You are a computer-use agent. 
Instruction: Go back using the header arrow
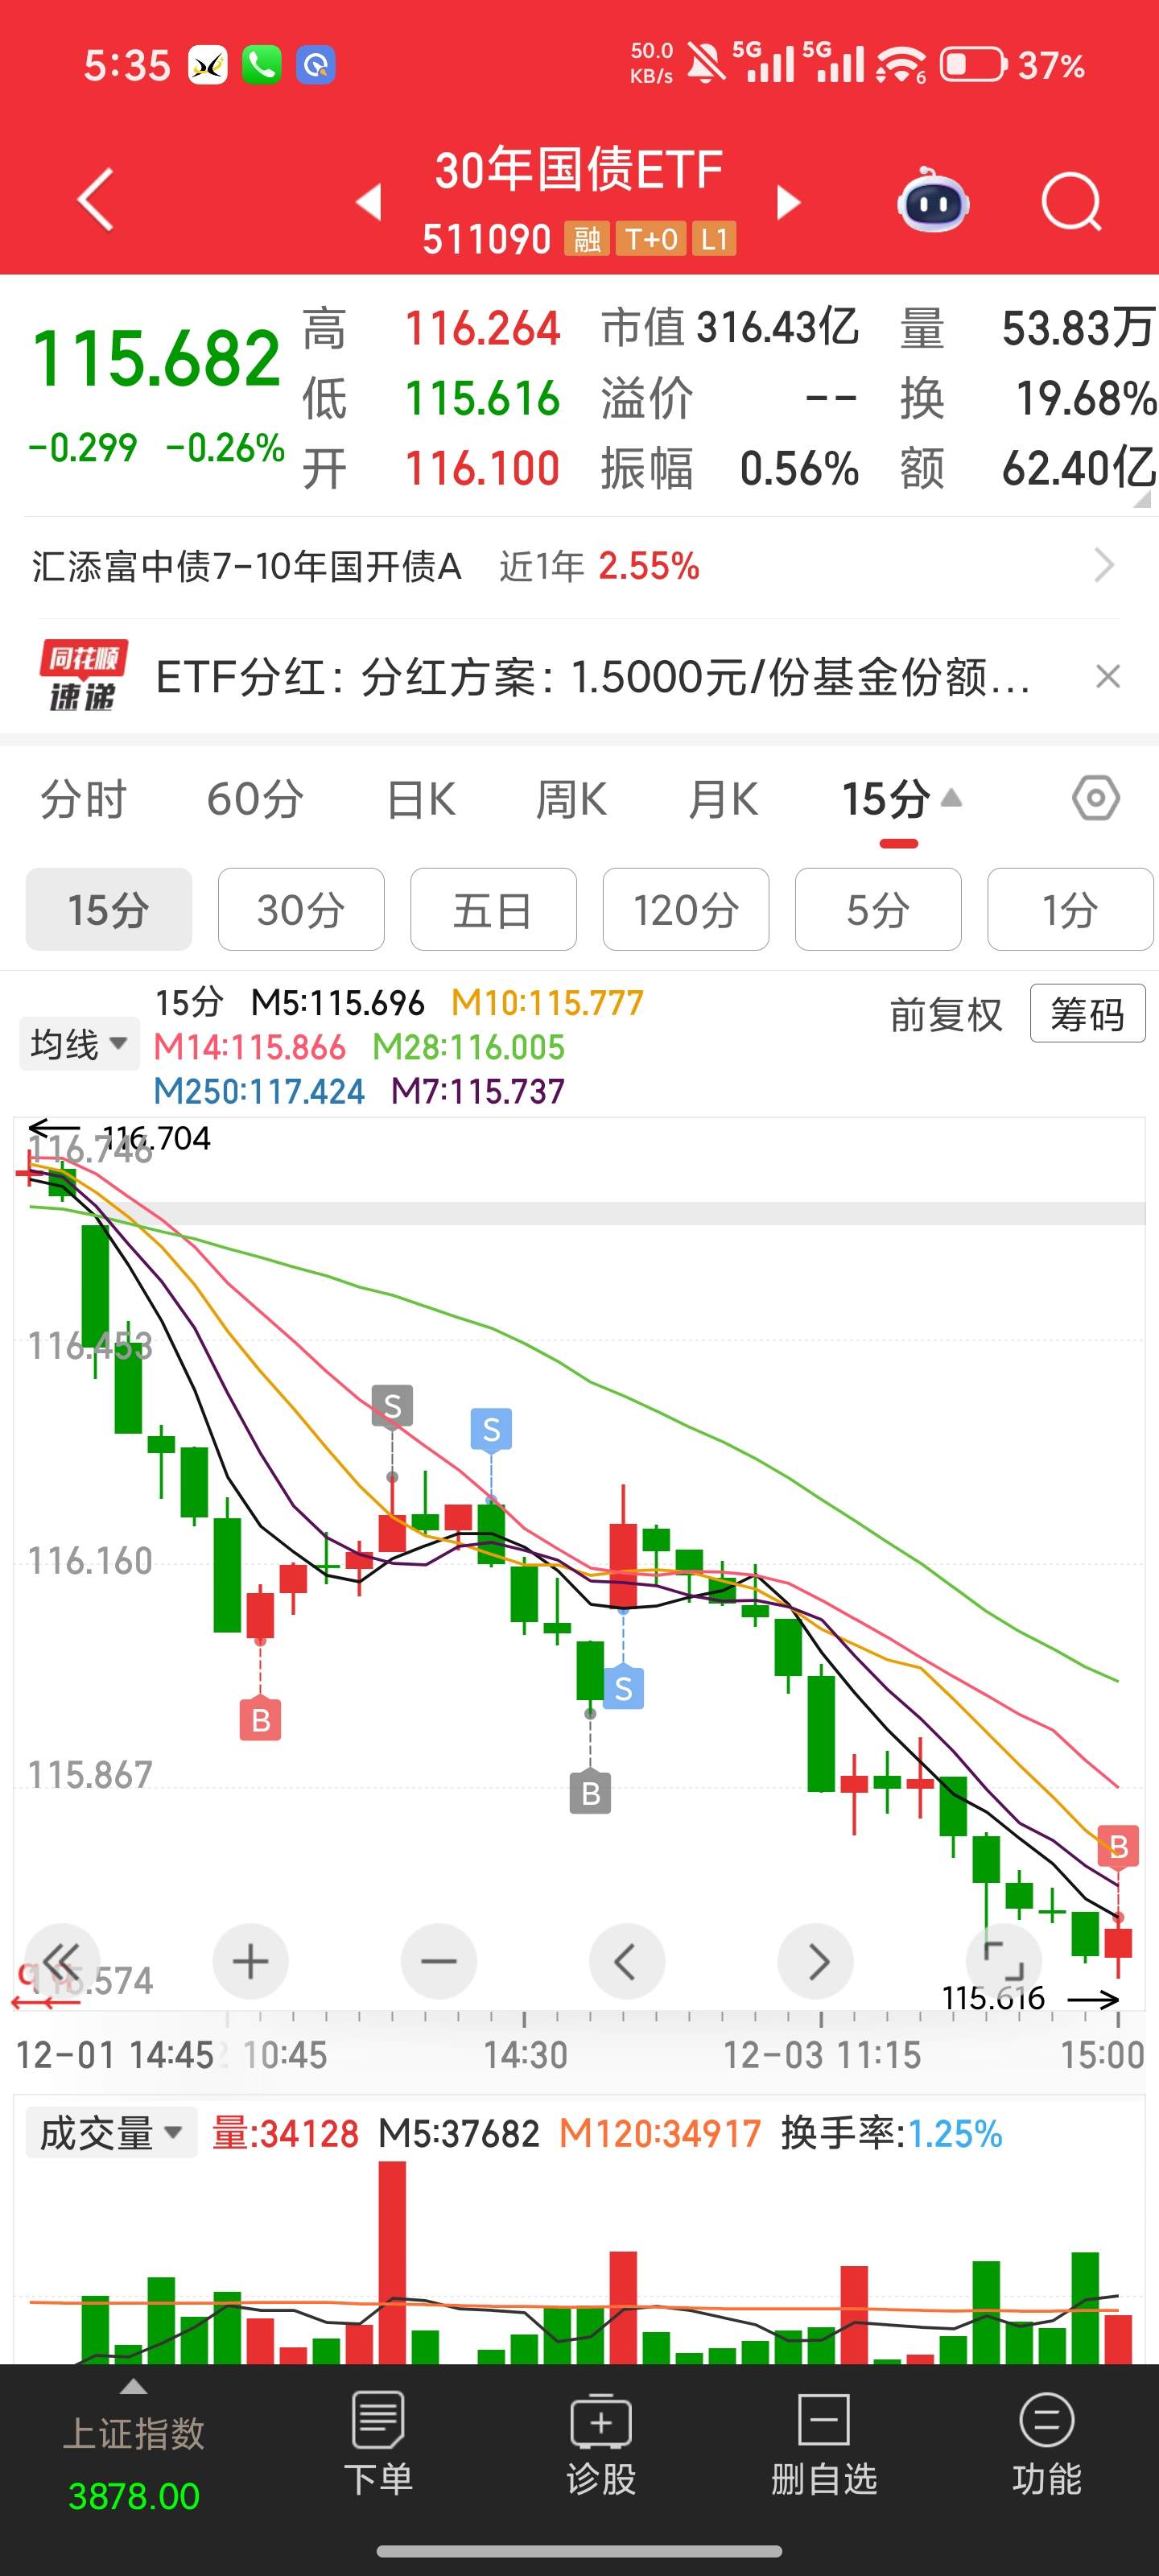(96, 201)
